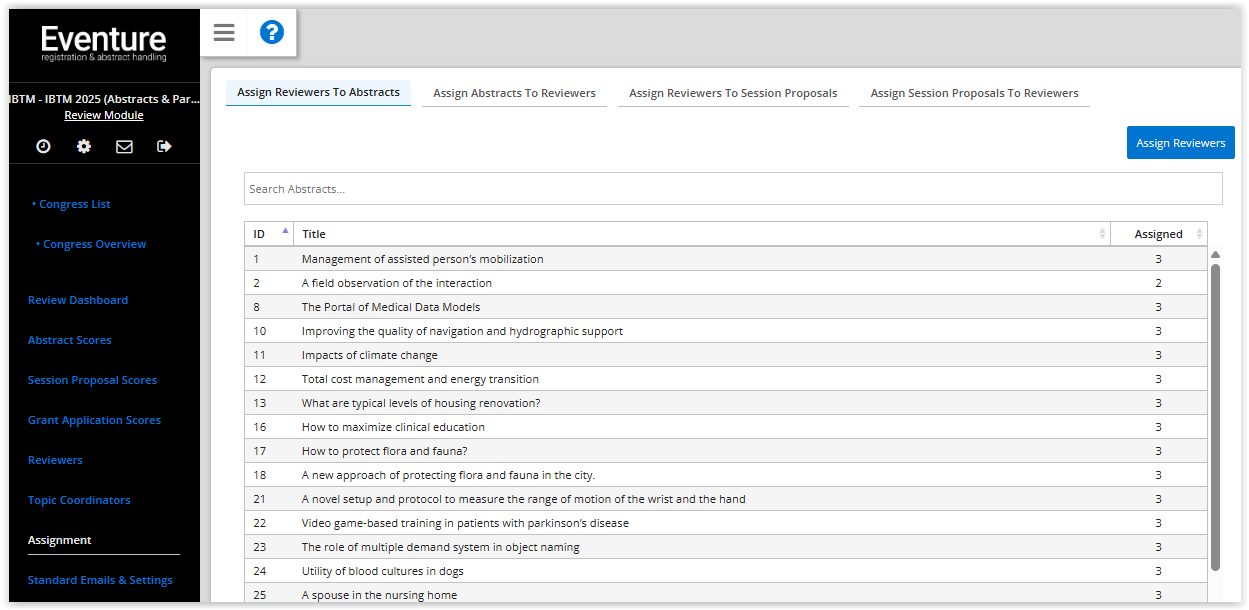Open Assign Reviewers To Session Proposals tab
The width and height of the screenshot is (1249, 610).
point(733,93)
